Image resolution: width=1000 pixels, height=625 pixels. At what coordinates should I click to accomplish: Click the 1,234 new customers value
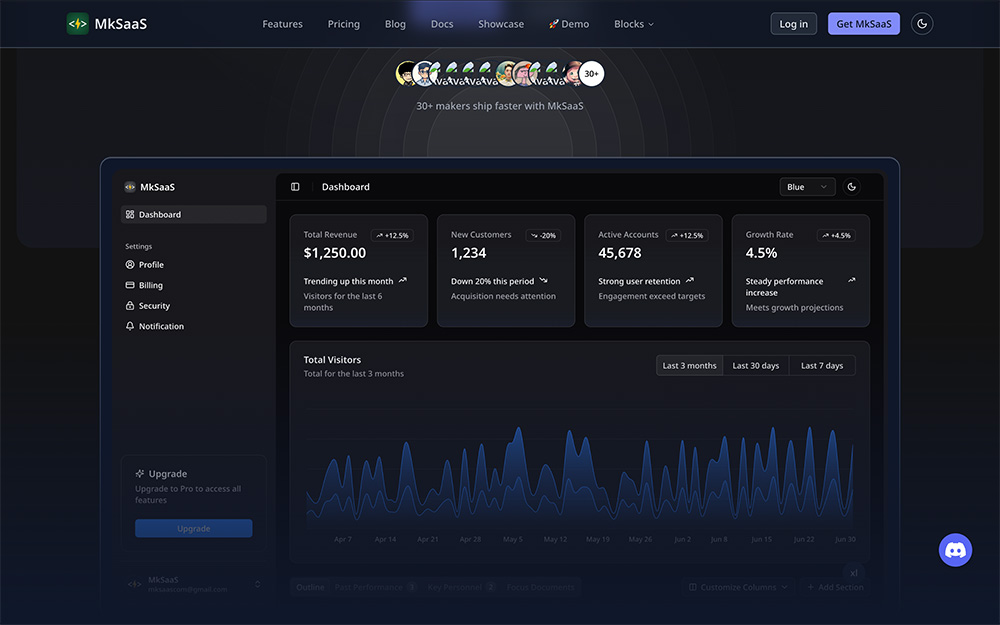(469, 253)
